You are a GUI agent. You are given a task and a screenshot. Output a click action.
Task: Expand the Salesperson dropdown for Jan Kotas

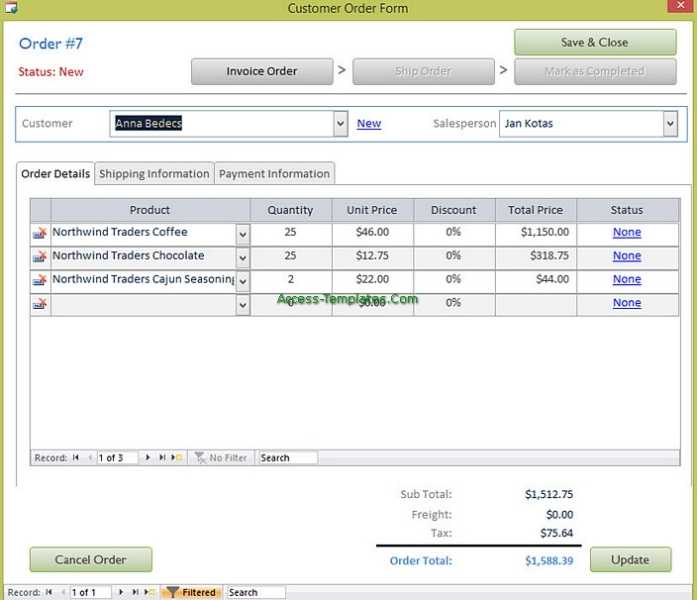[x=669, y=124]
